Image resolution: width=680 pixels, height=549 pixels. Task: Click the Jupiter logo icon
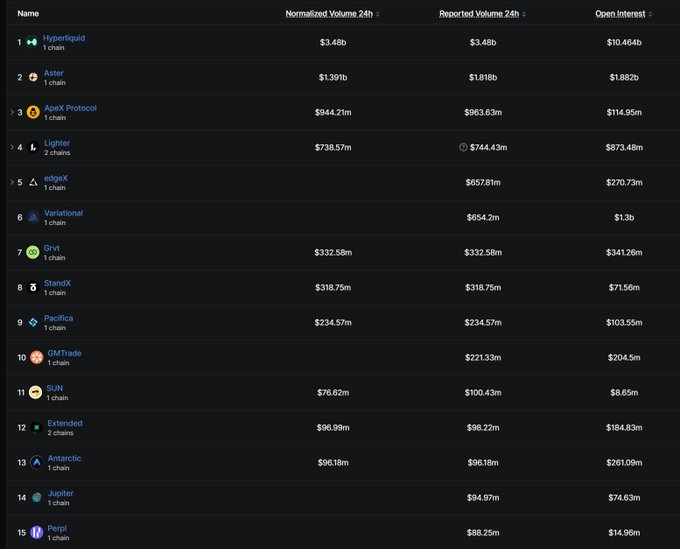point(37,497)
